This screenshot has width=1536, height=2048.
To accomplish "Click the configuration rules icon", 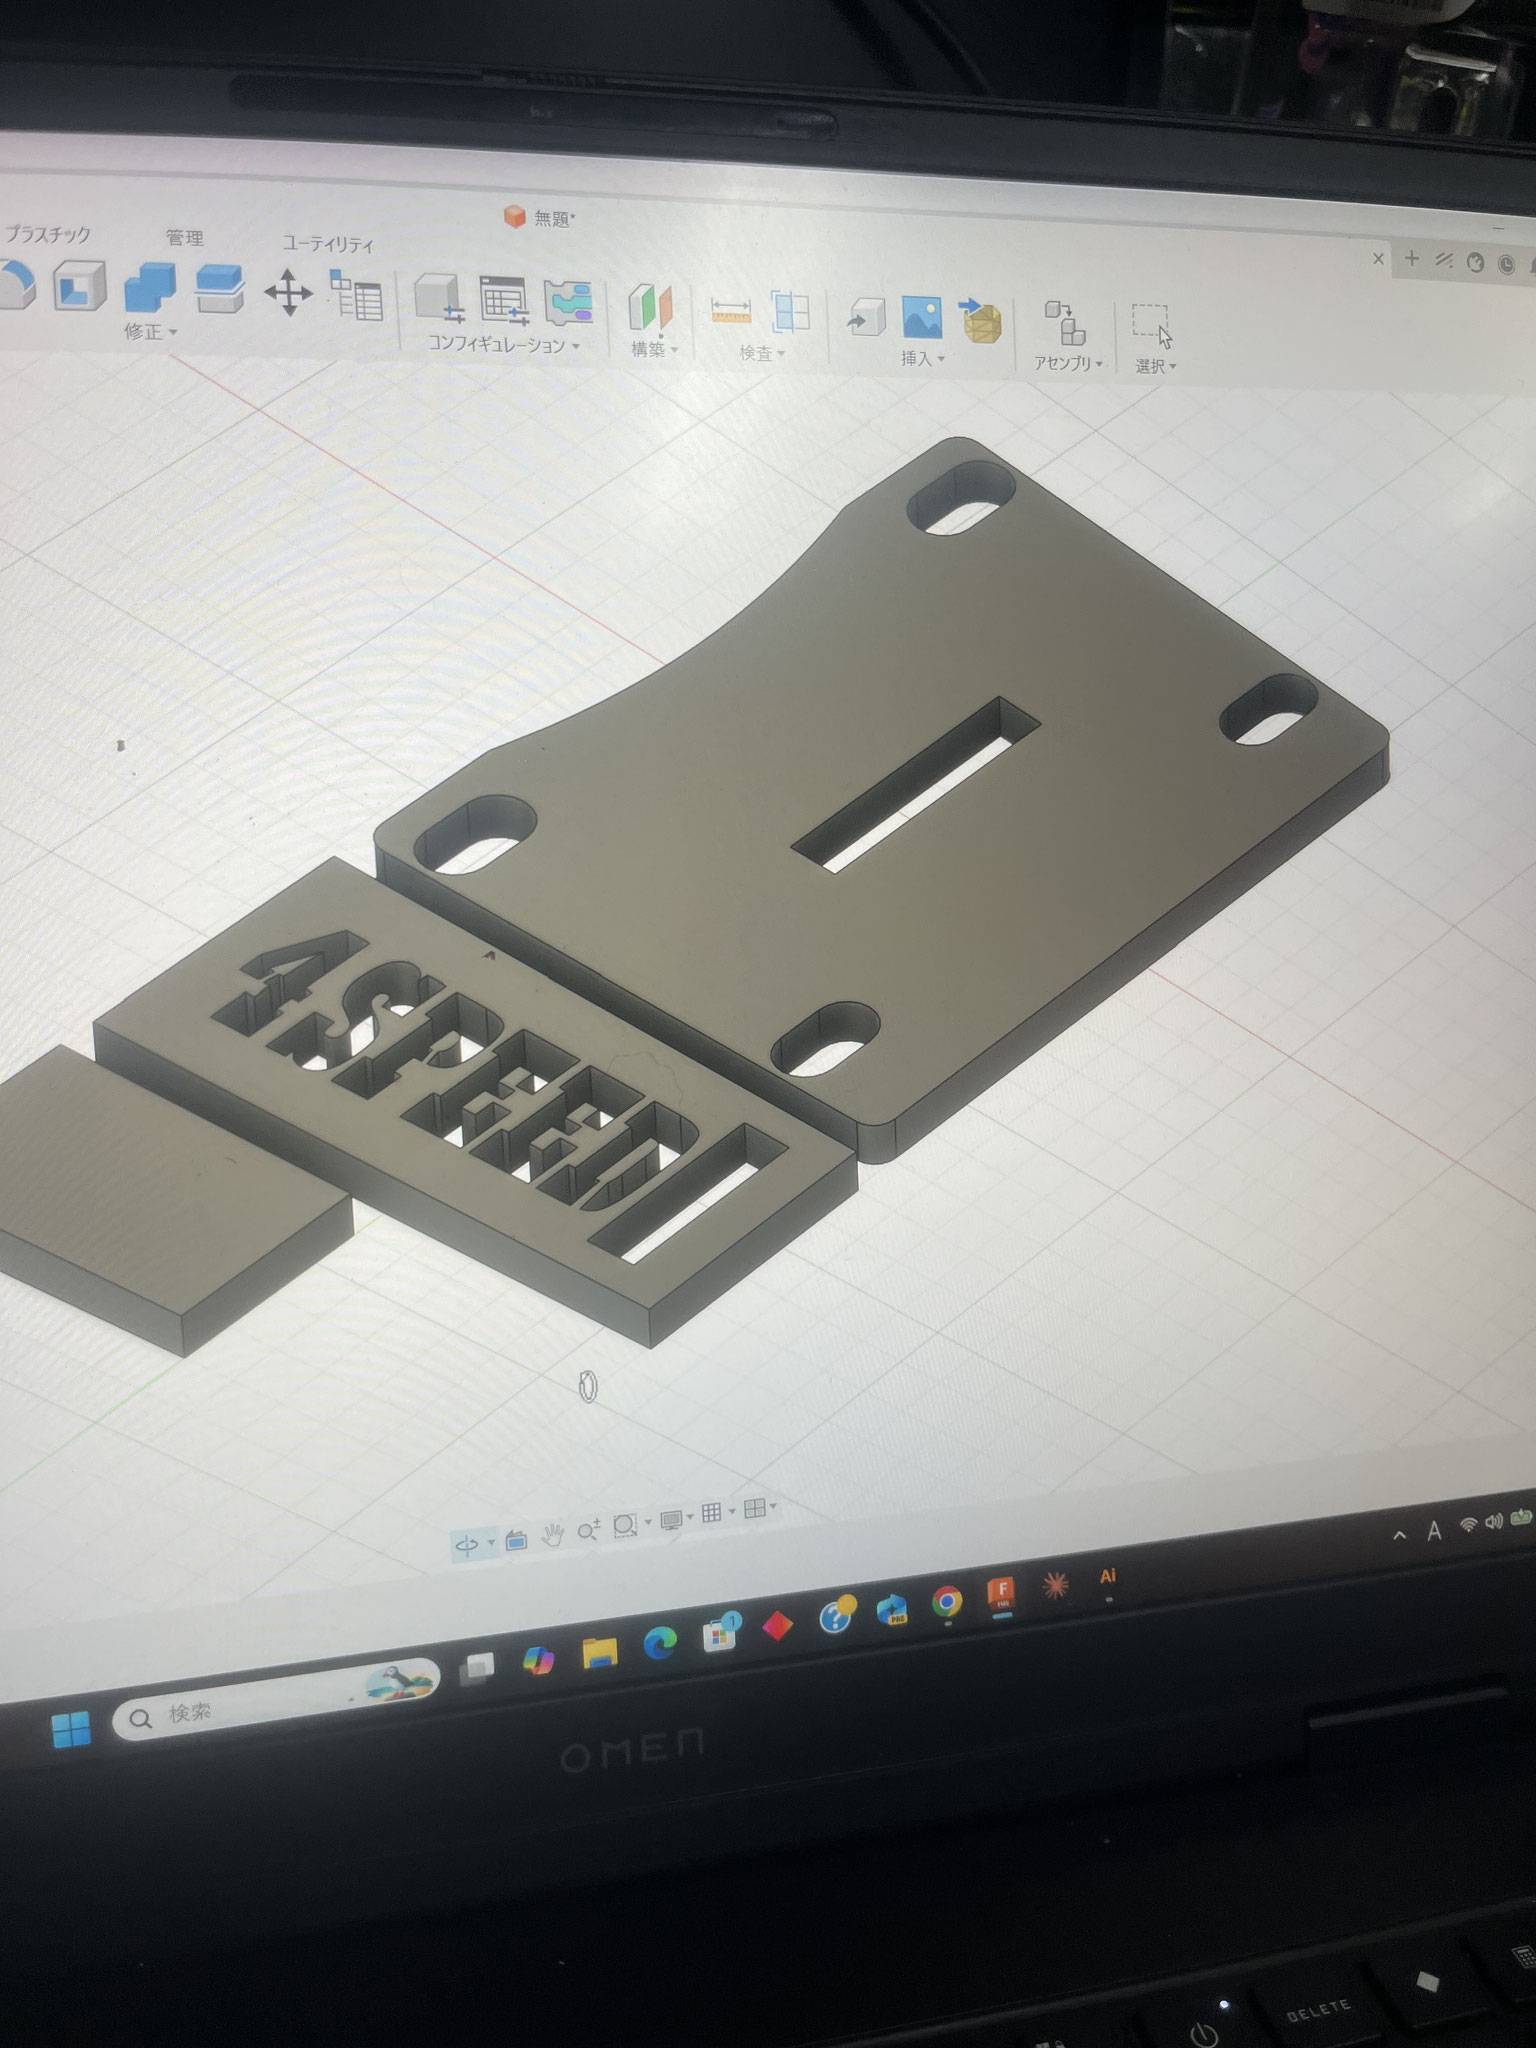I will (x=569, y=303).
